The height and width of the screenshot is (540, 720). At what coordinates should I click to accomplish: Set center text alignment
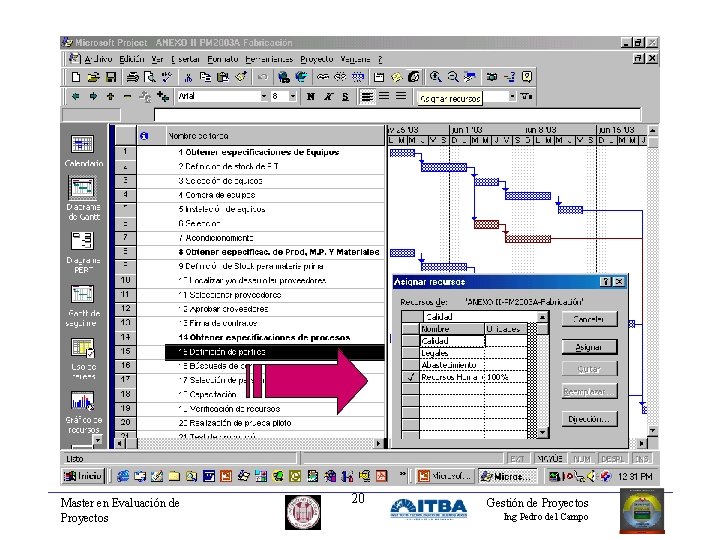coord(384,96)
